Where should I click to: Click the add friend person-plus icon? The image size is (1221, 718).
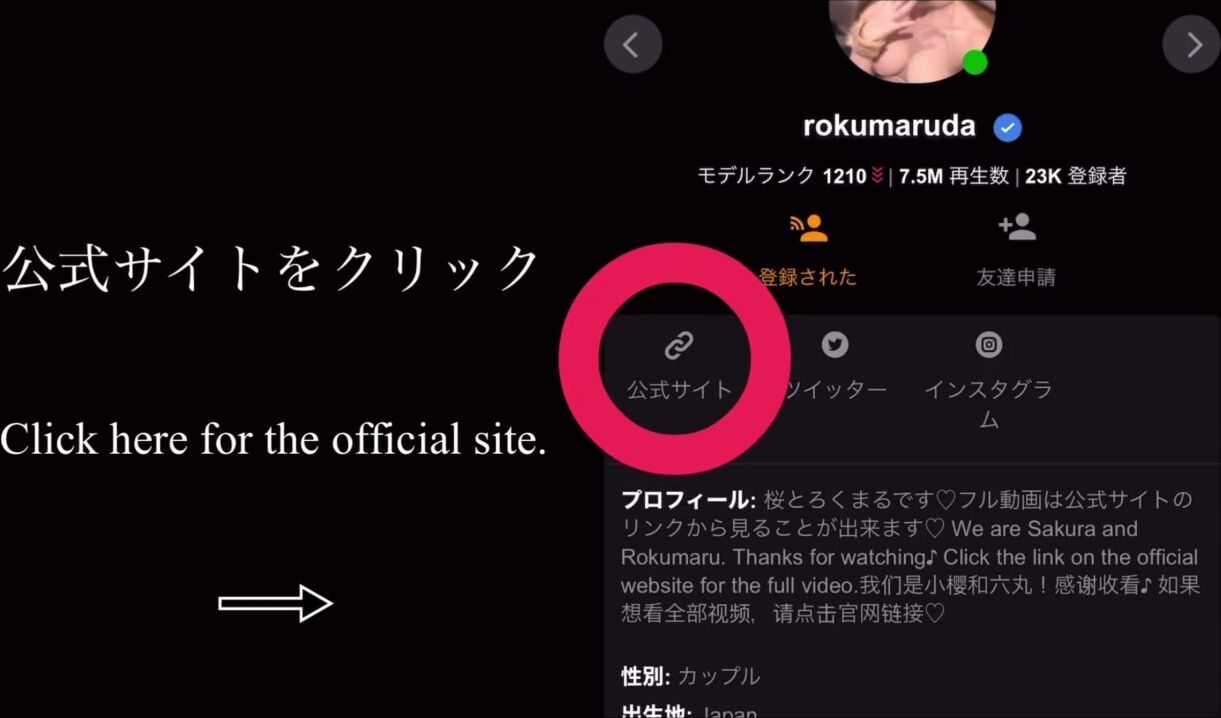click(1016, 228)
